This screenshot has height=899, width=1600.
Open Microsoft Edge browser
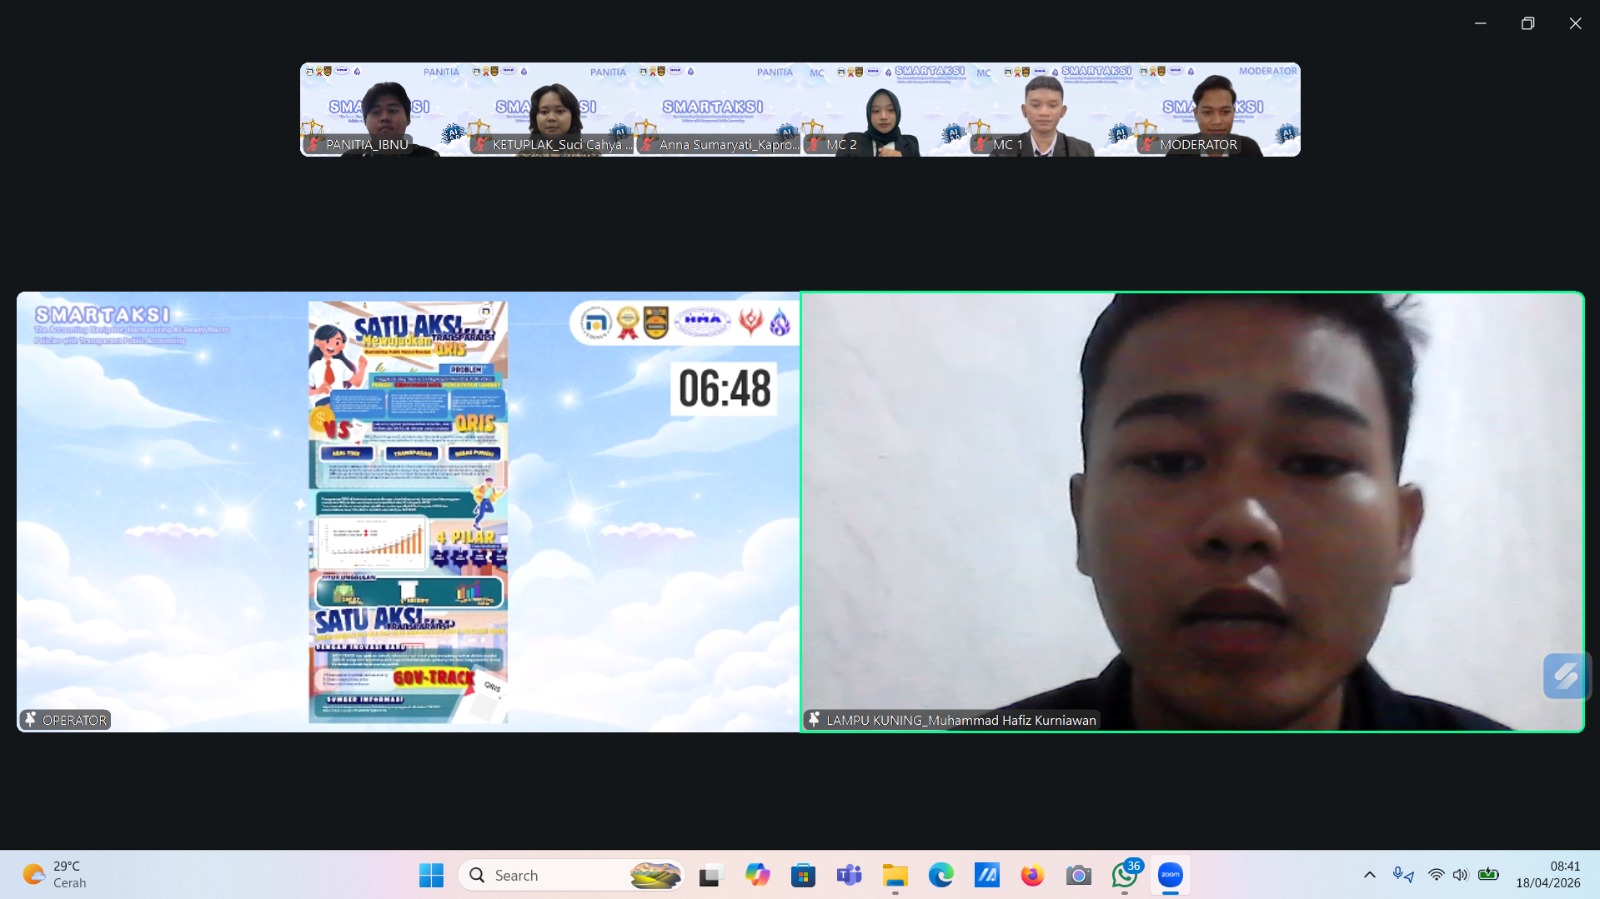pyautogui.click(x=941, y=875)
